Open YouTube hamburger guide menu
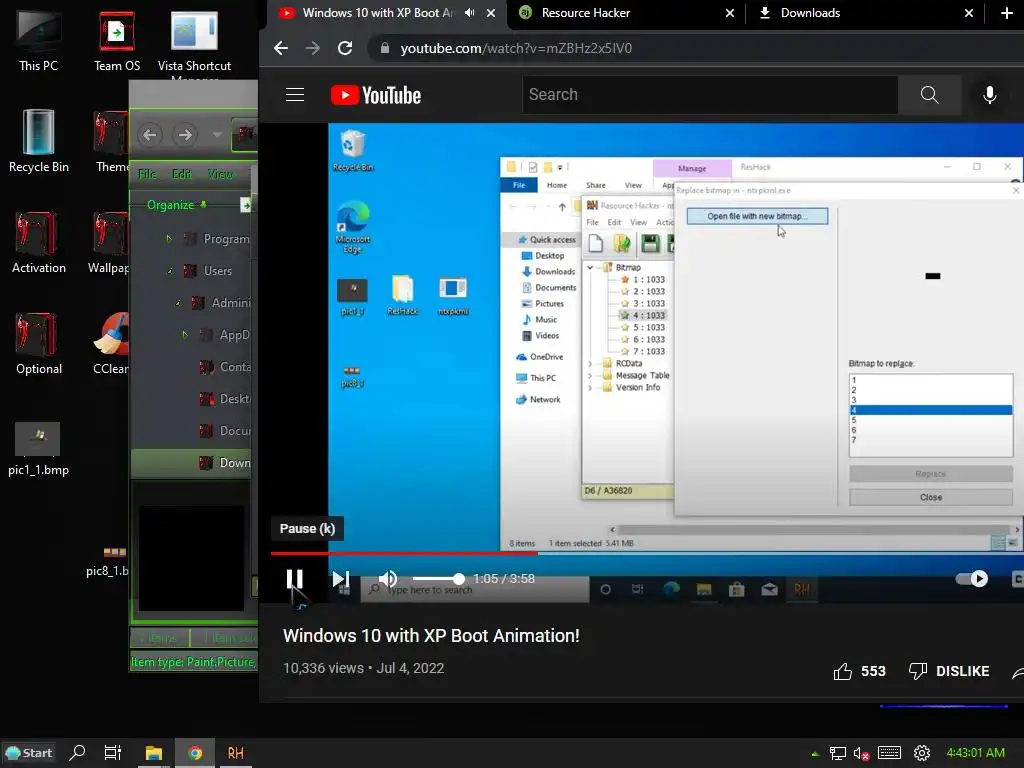The width and height of the screenshot is (1024, 768). click(x=295, y=95)
